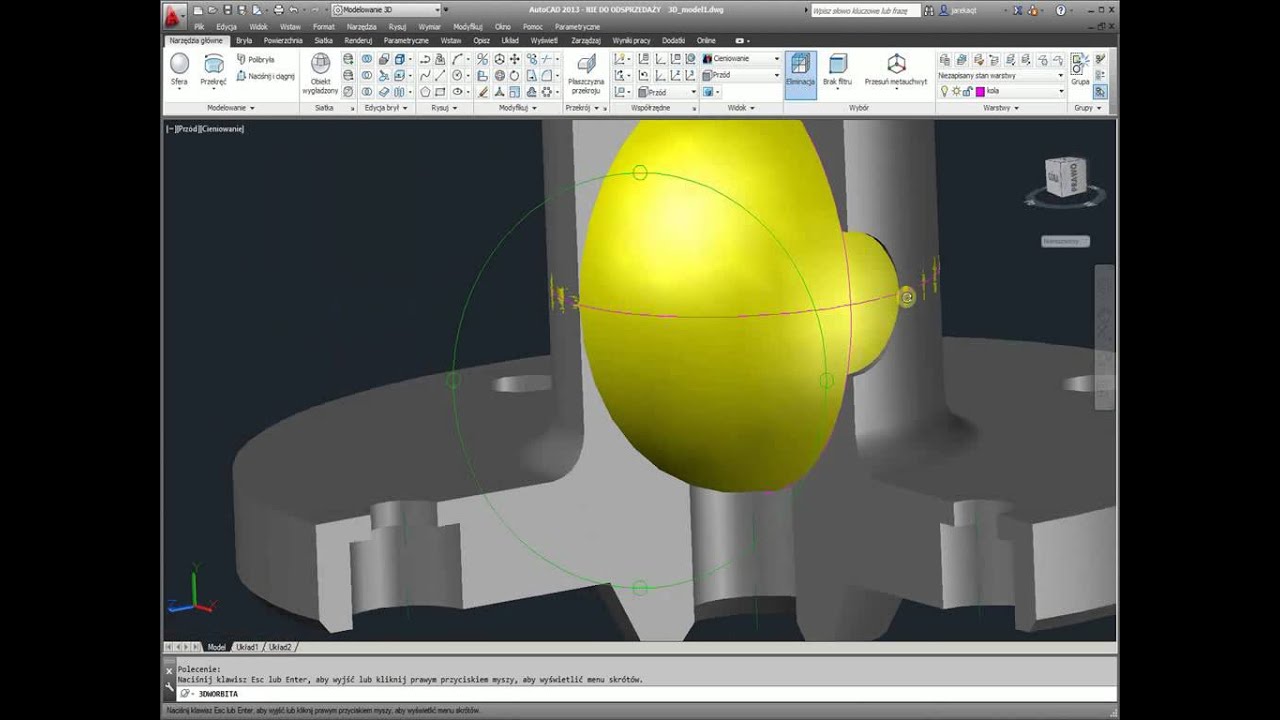This screenshot has width=1280, height=720.
Task: Click the magenta kola layer color swatch
Action: (x=980, y=91)
